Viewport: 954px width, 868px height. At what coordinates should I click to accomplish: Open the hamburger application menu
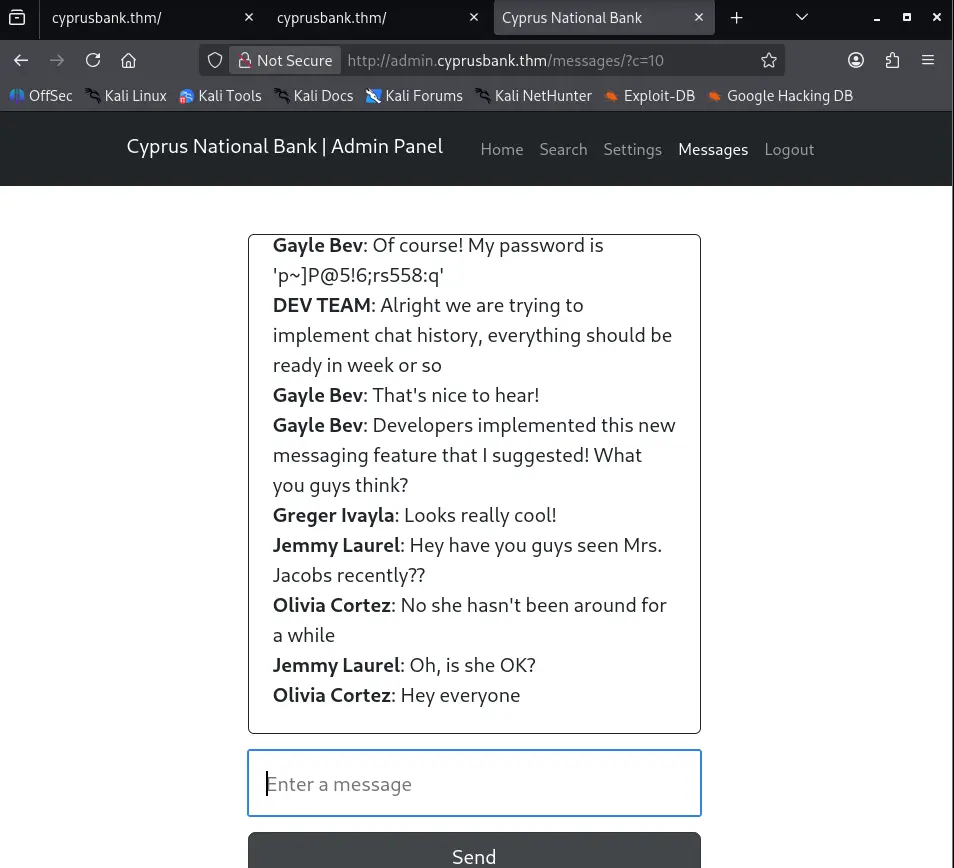[928, 60]
